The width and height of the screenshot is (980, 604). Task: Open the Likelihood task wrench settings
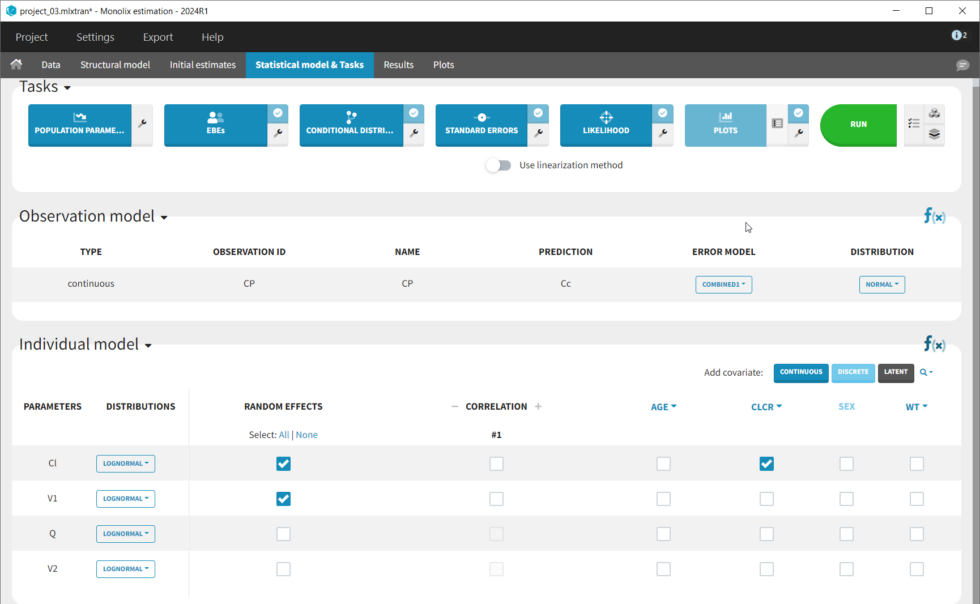click(662, 132)
